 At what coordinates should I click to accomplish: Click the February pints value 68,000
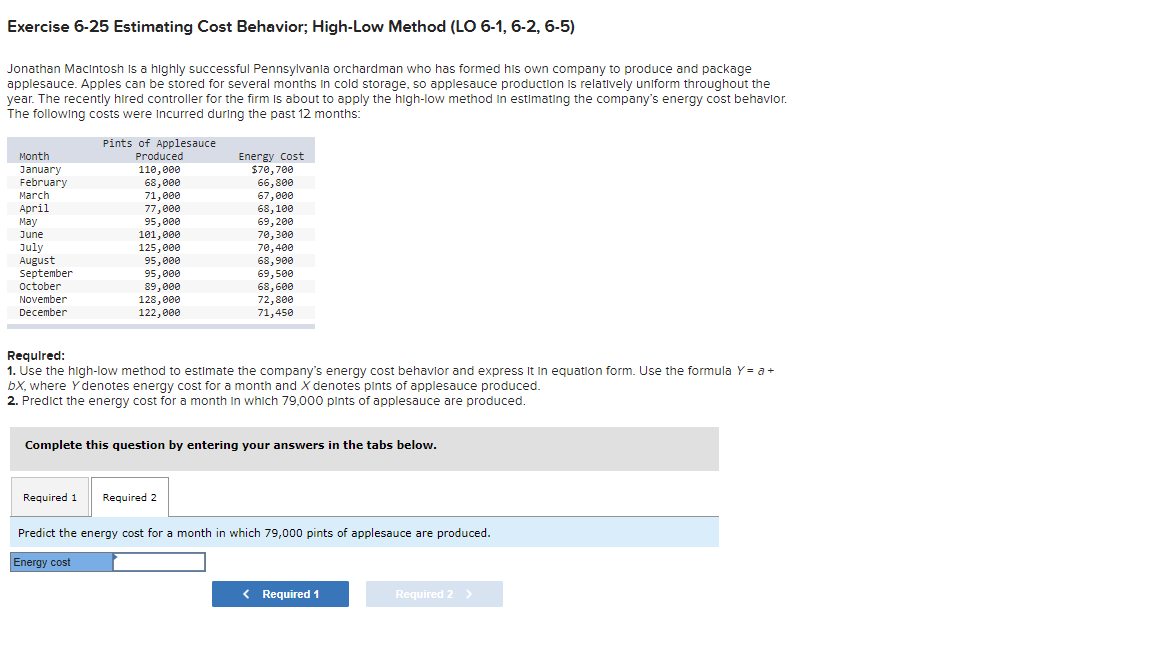pyautogui.click(x=162, y=183)
